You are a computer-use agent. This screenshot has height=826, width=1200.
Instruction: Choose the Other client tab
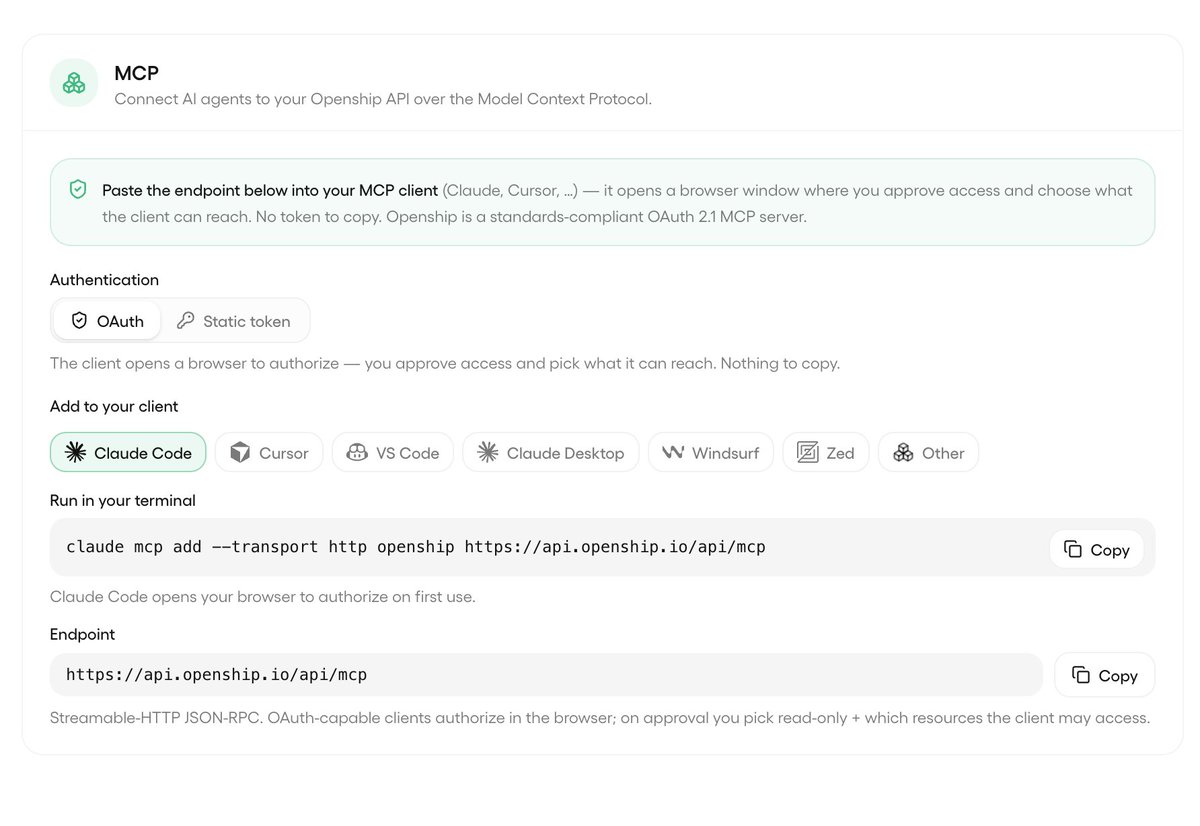(929, 453)
